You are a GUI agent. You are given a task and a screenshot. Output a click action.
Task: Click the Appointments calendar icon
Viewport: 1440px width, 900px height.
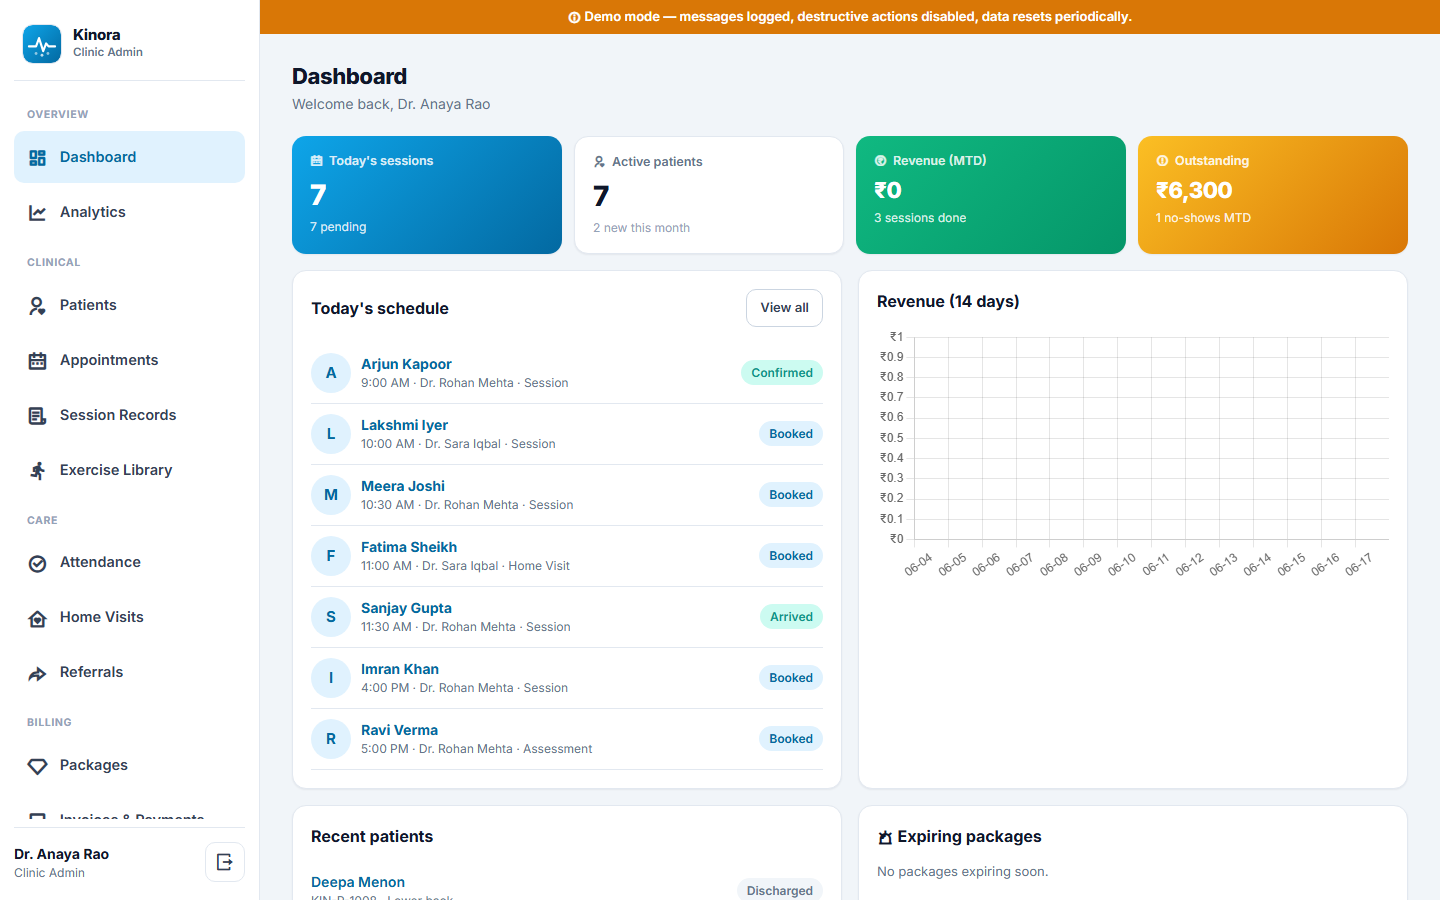38,361
